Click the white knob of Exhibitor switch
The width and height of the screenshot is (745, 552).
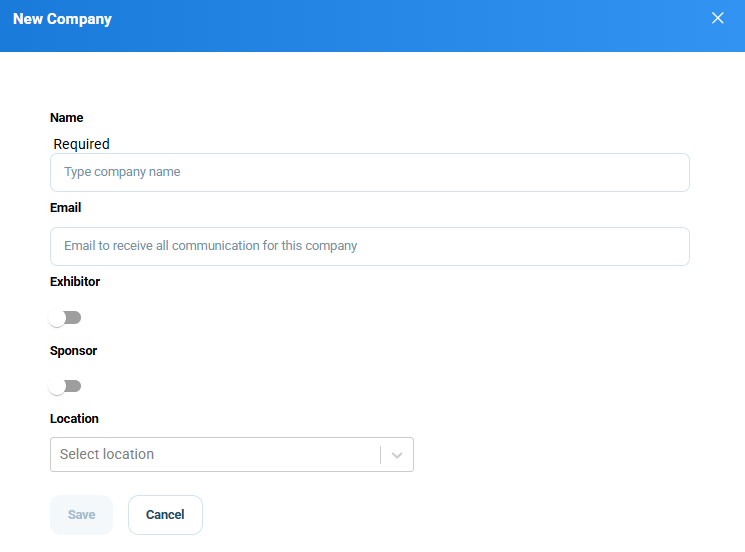[x=57, y=318]
